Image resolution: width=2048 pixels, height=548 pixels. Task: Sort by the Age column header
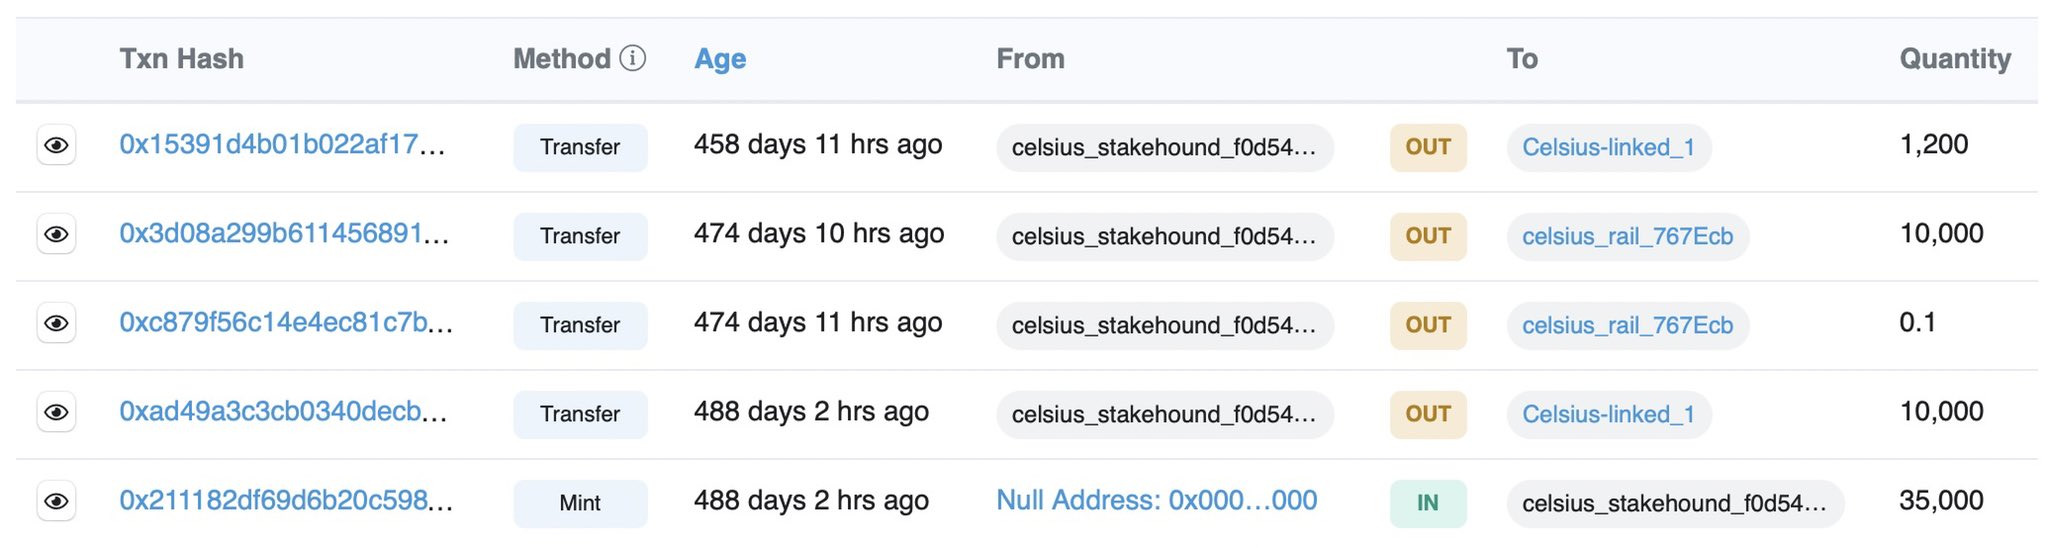[720, 59]
